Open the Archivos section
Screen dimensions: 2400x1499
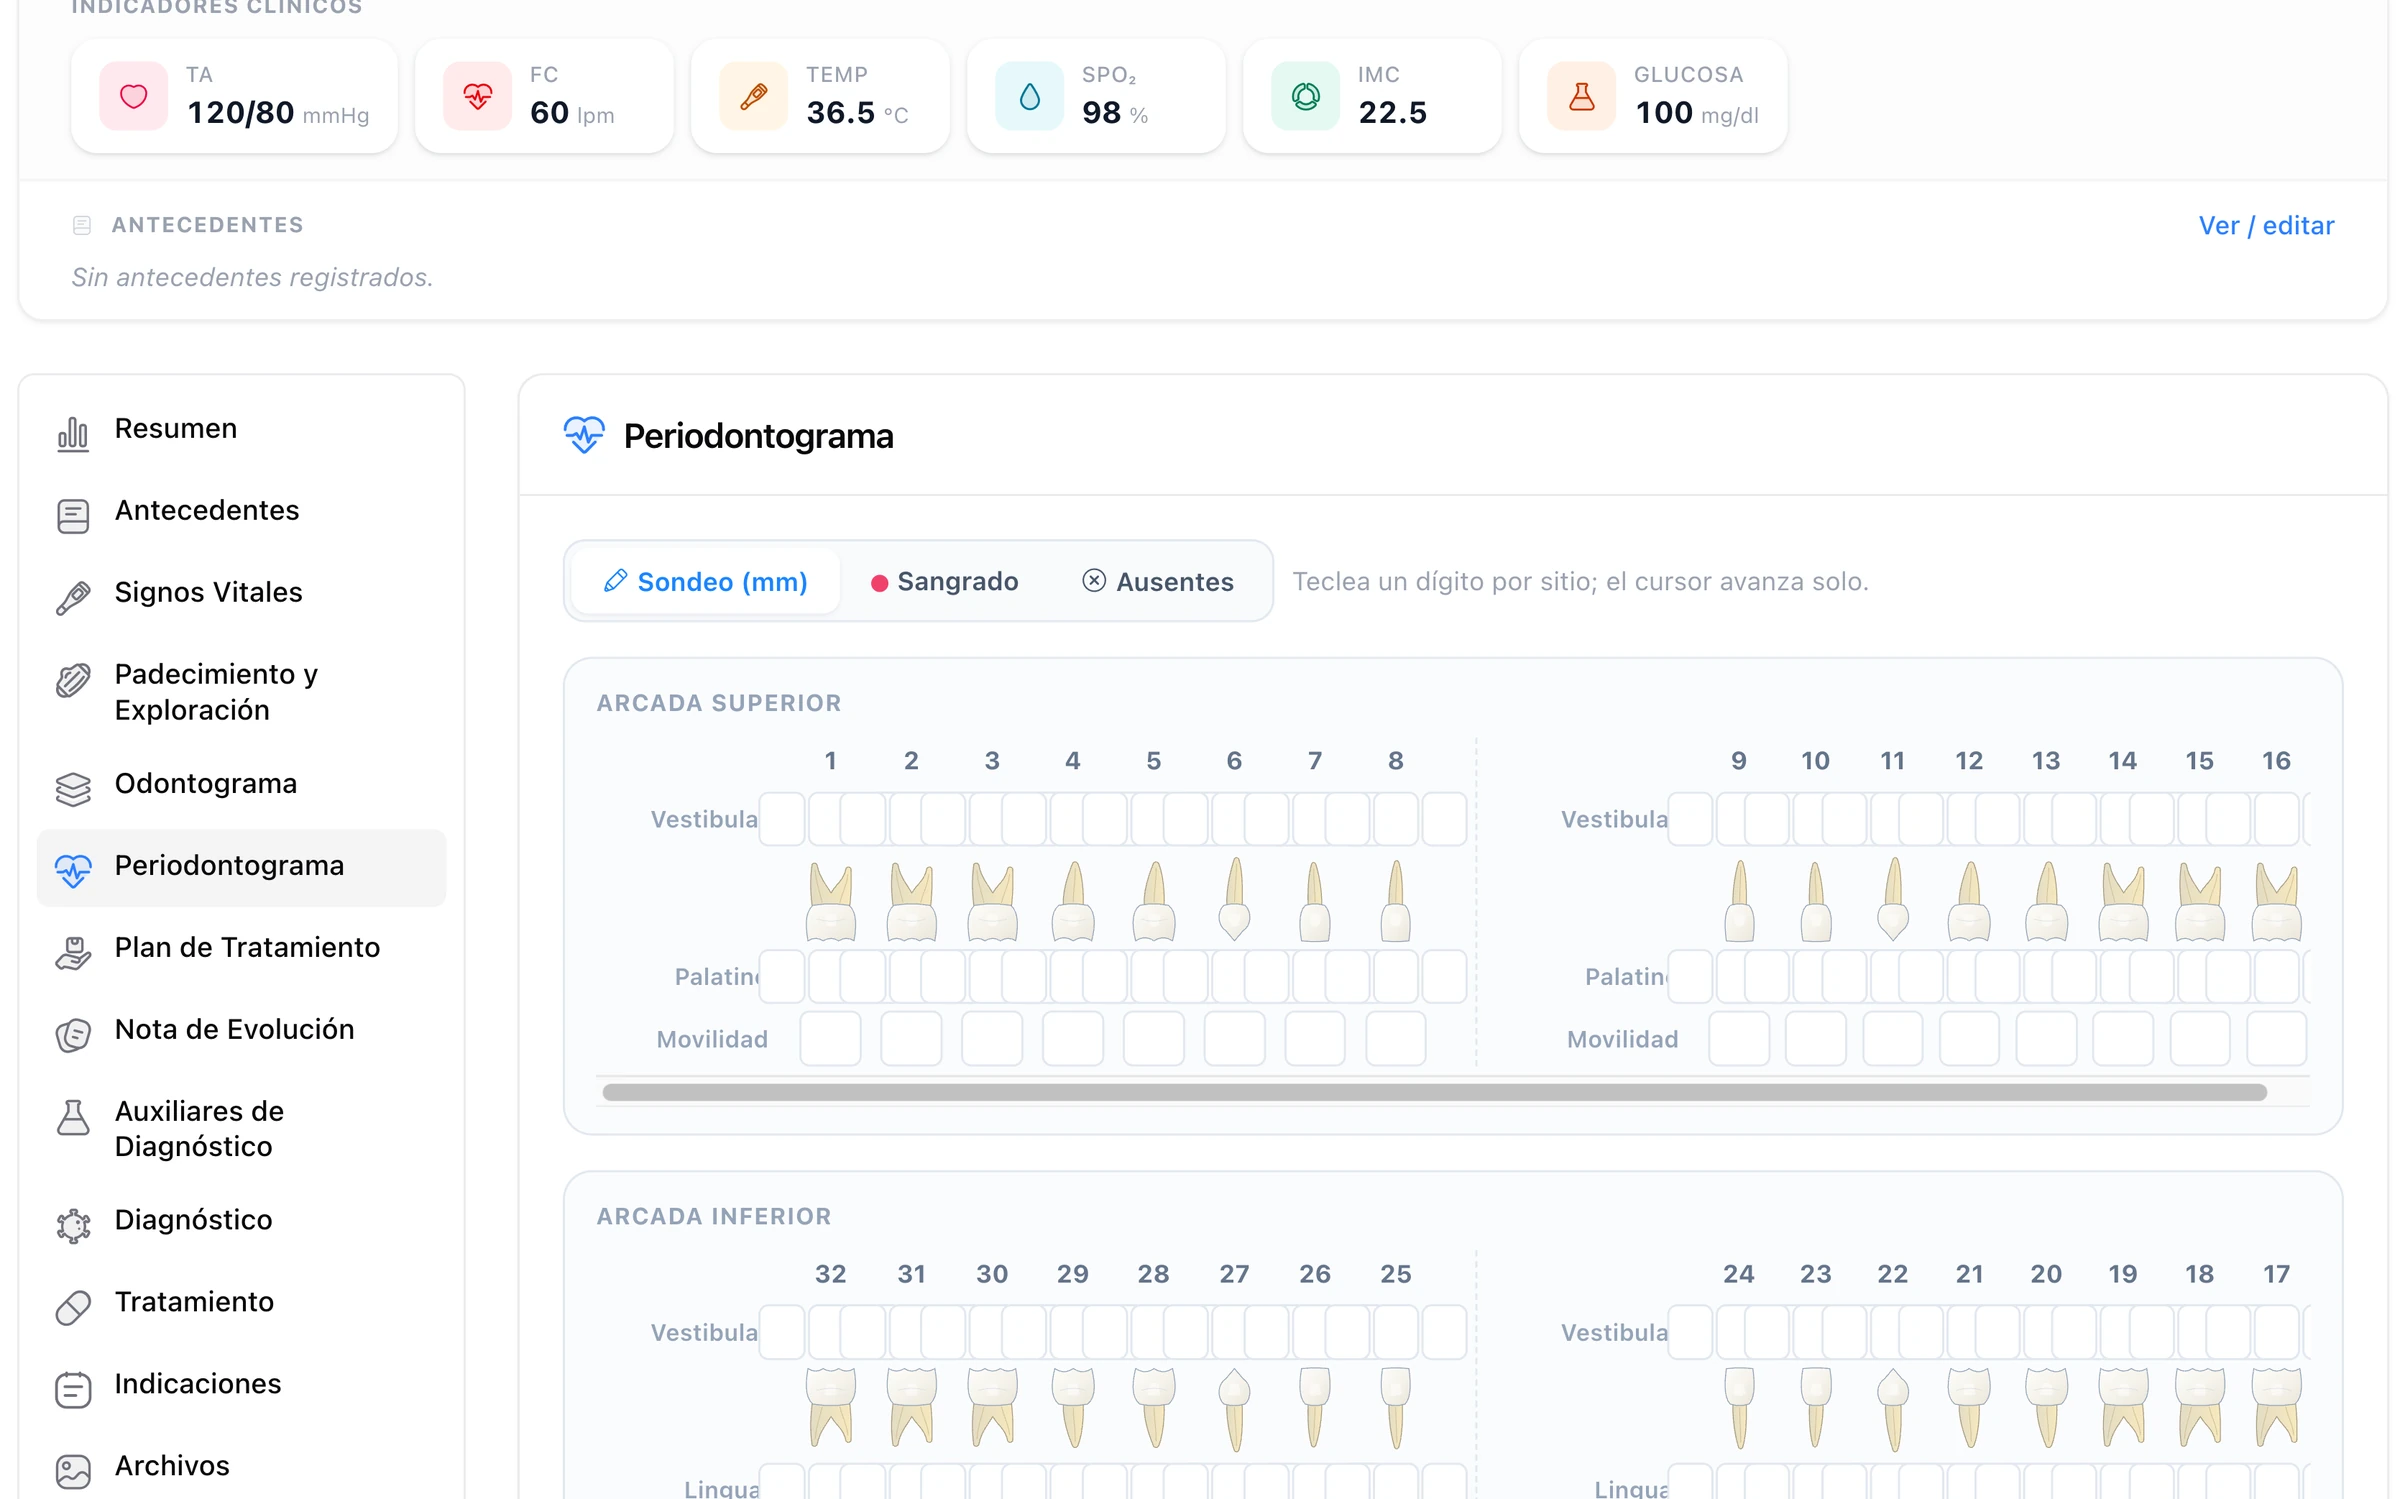pos(241,1468)
